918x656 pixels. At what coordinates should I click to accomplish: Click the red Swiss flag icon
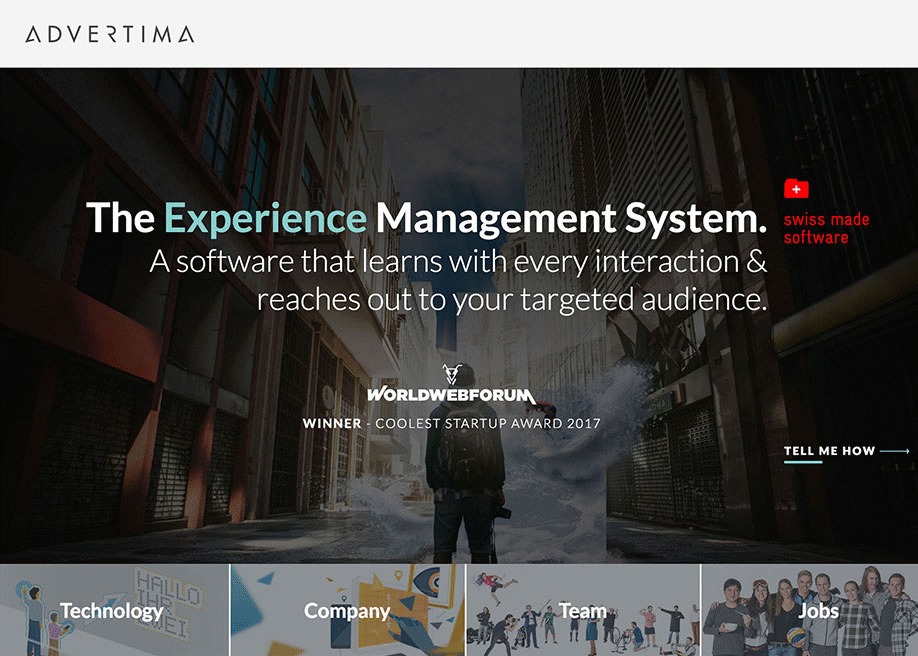coord(796,188)
